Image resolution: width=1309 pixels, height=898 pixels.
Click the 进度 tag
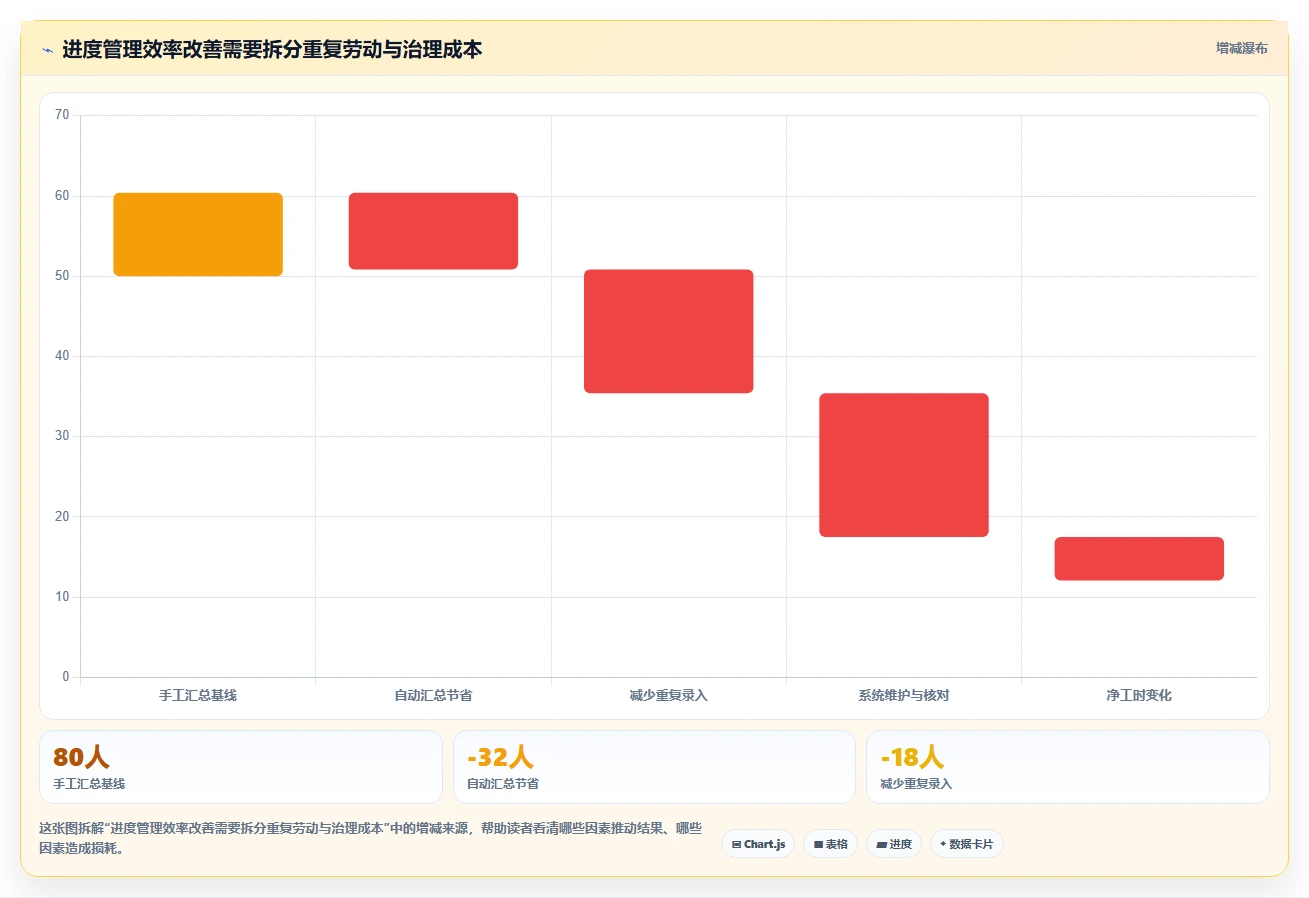pyautogui.click(x=894, y=844)
